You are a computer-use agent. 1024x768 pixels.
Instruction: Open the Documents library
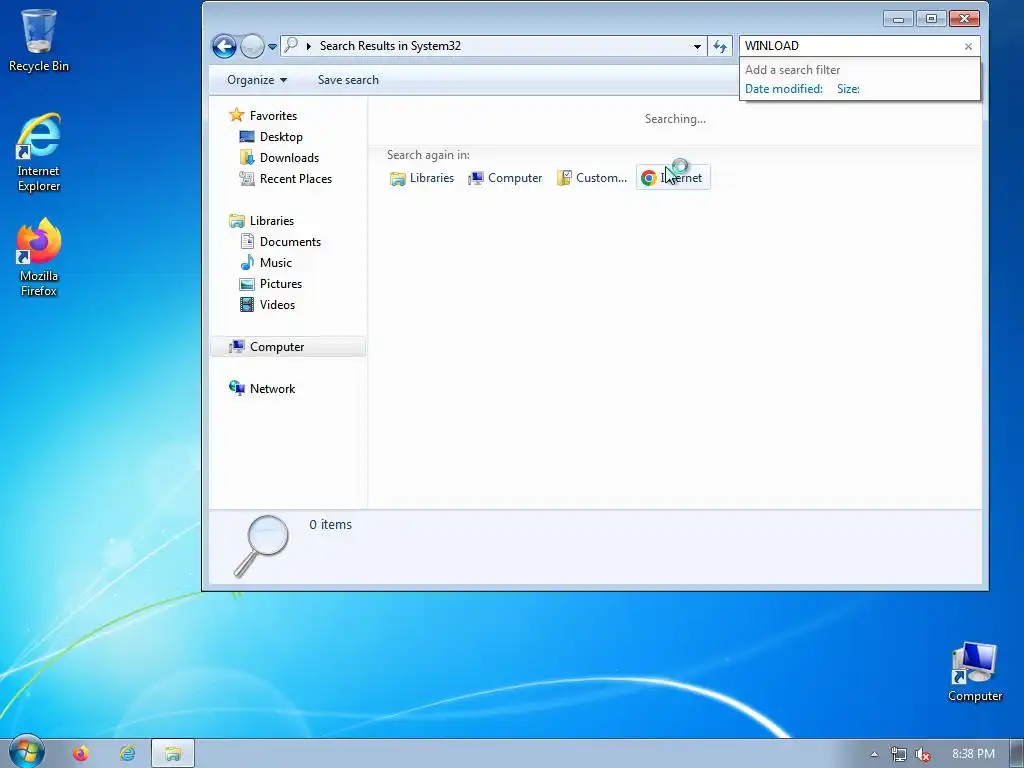290,242
